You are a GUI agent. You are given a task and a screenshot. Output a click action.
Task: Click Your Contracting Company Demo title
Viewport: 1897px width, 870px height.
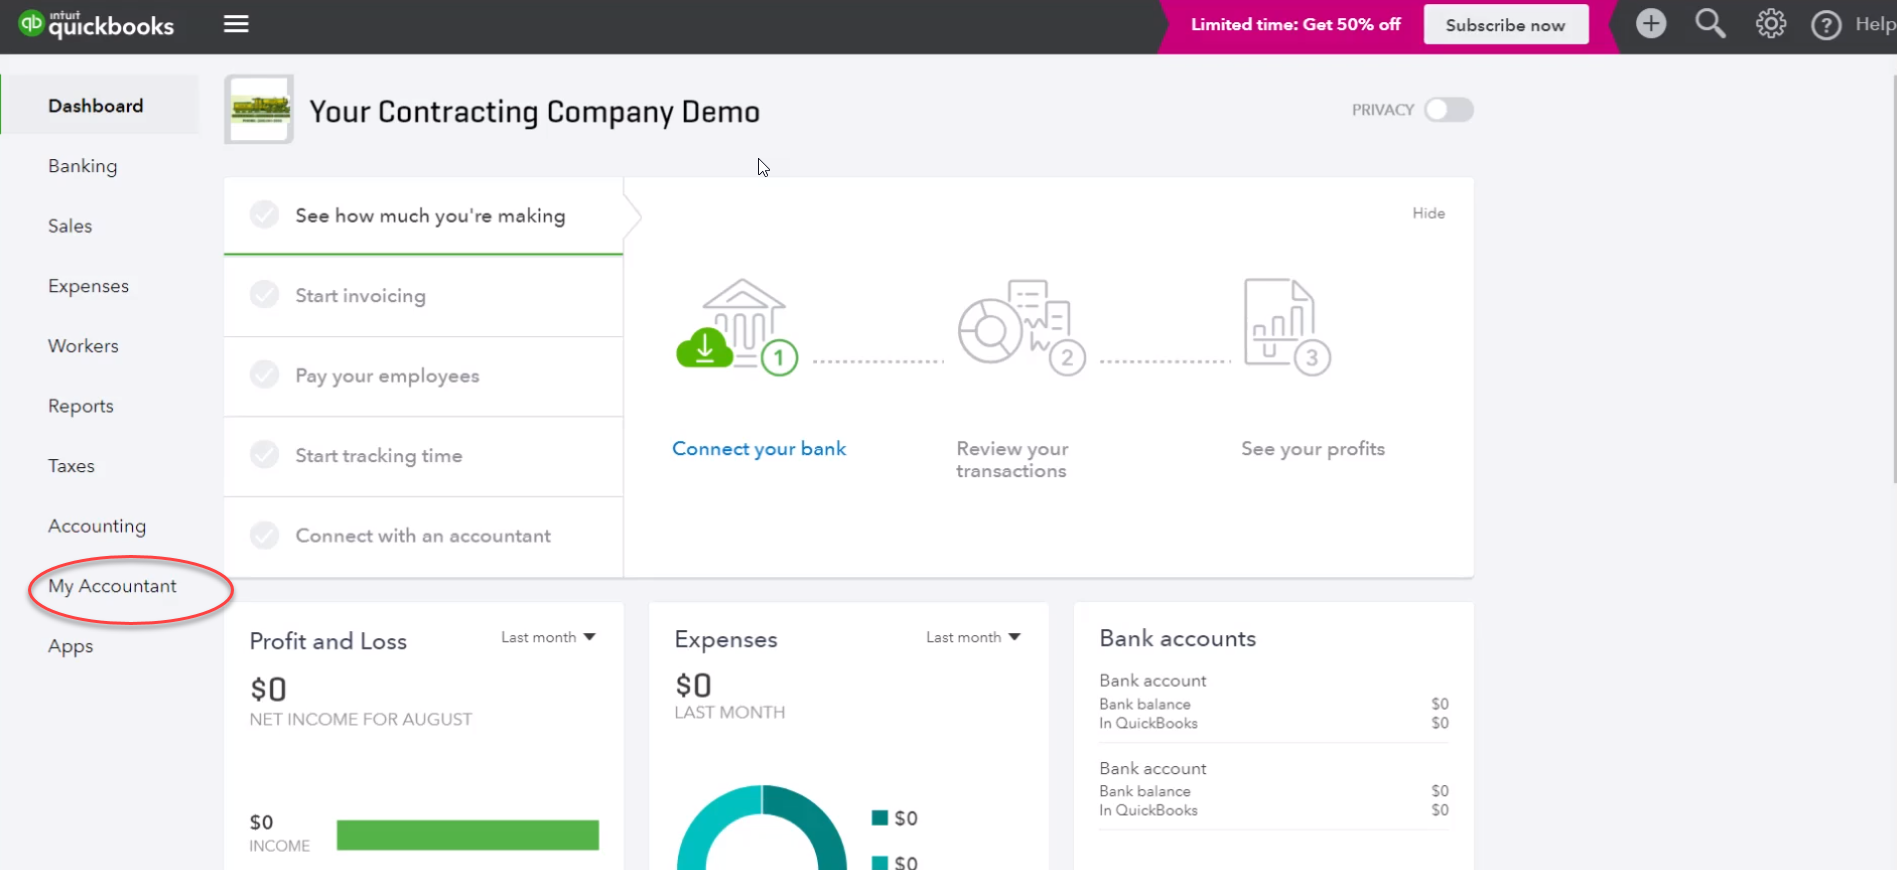[535, 112]
